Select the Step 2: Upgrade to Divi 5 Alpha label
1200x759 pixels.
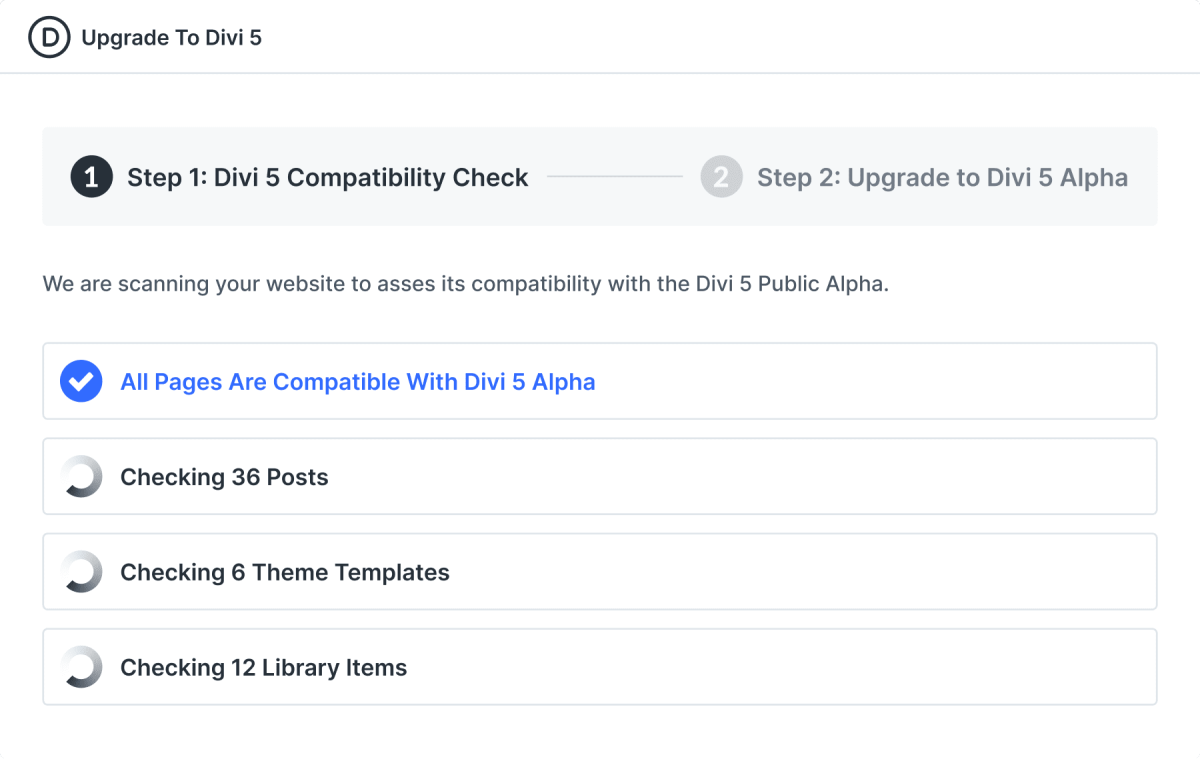pyautogui.click(x=942, y=177)
